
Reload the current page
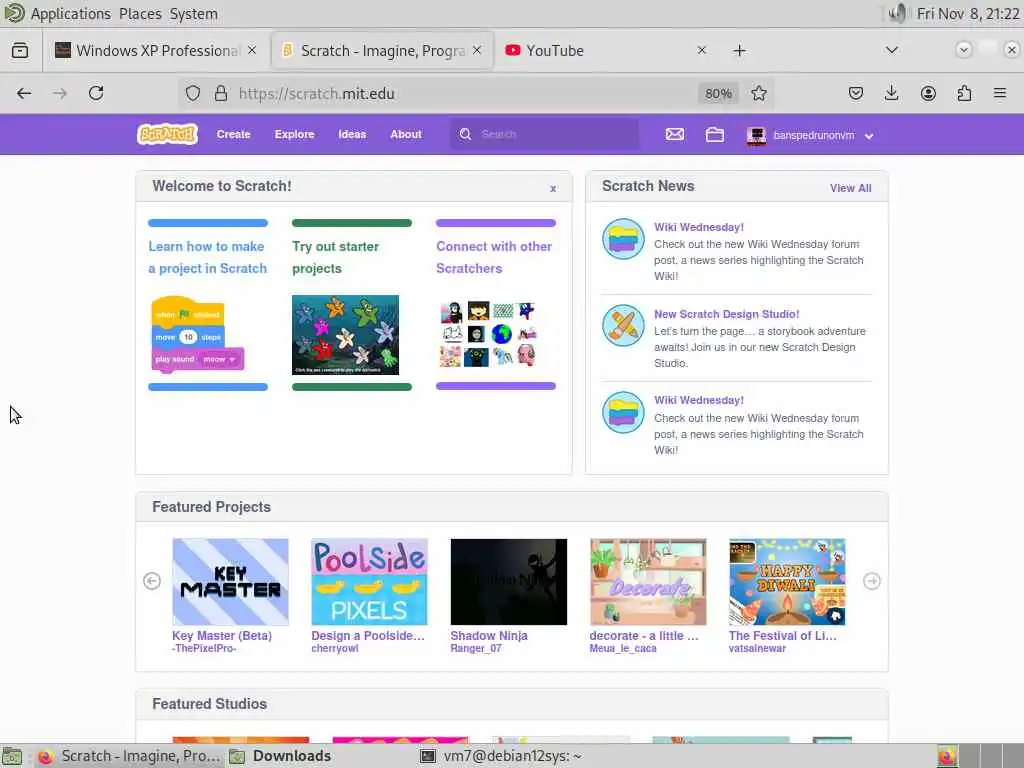[96, 93]
